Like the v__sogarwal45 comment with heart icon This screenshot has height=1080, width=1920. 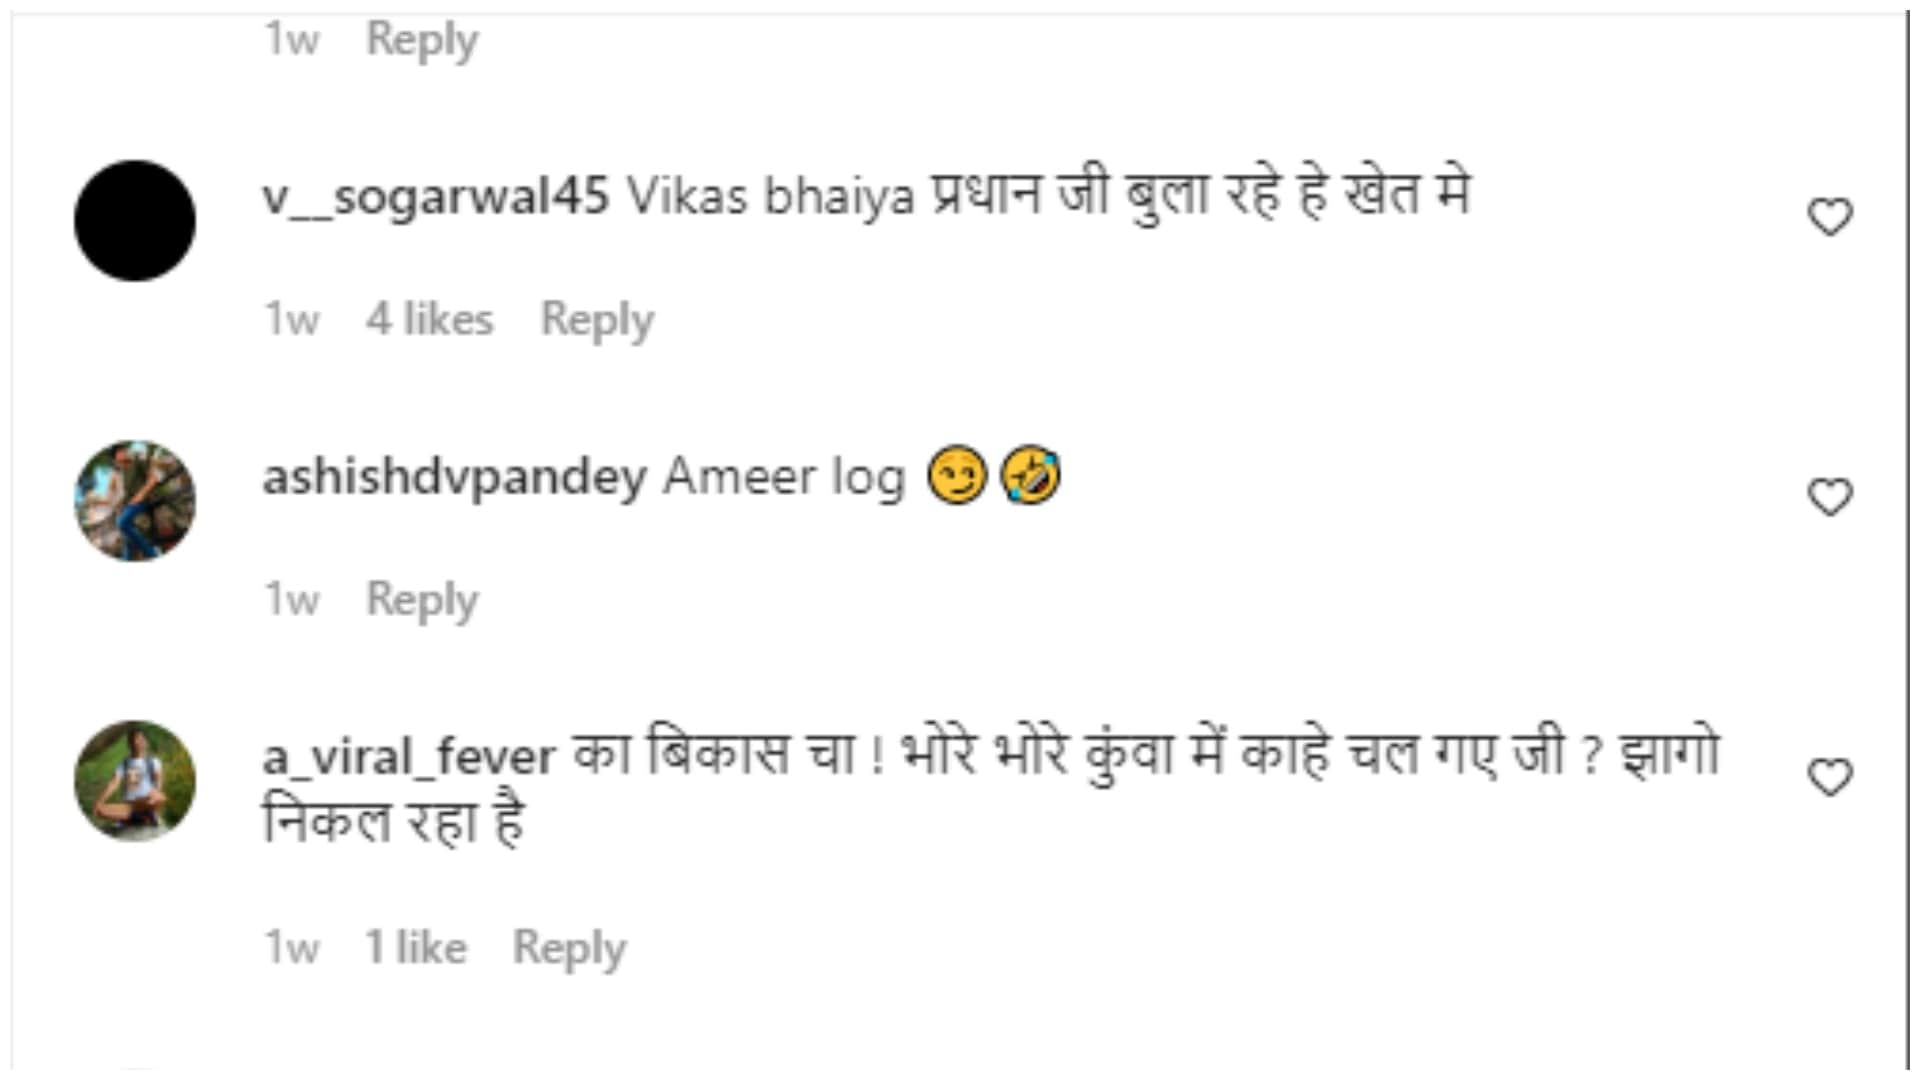[x=1829, y=217]
